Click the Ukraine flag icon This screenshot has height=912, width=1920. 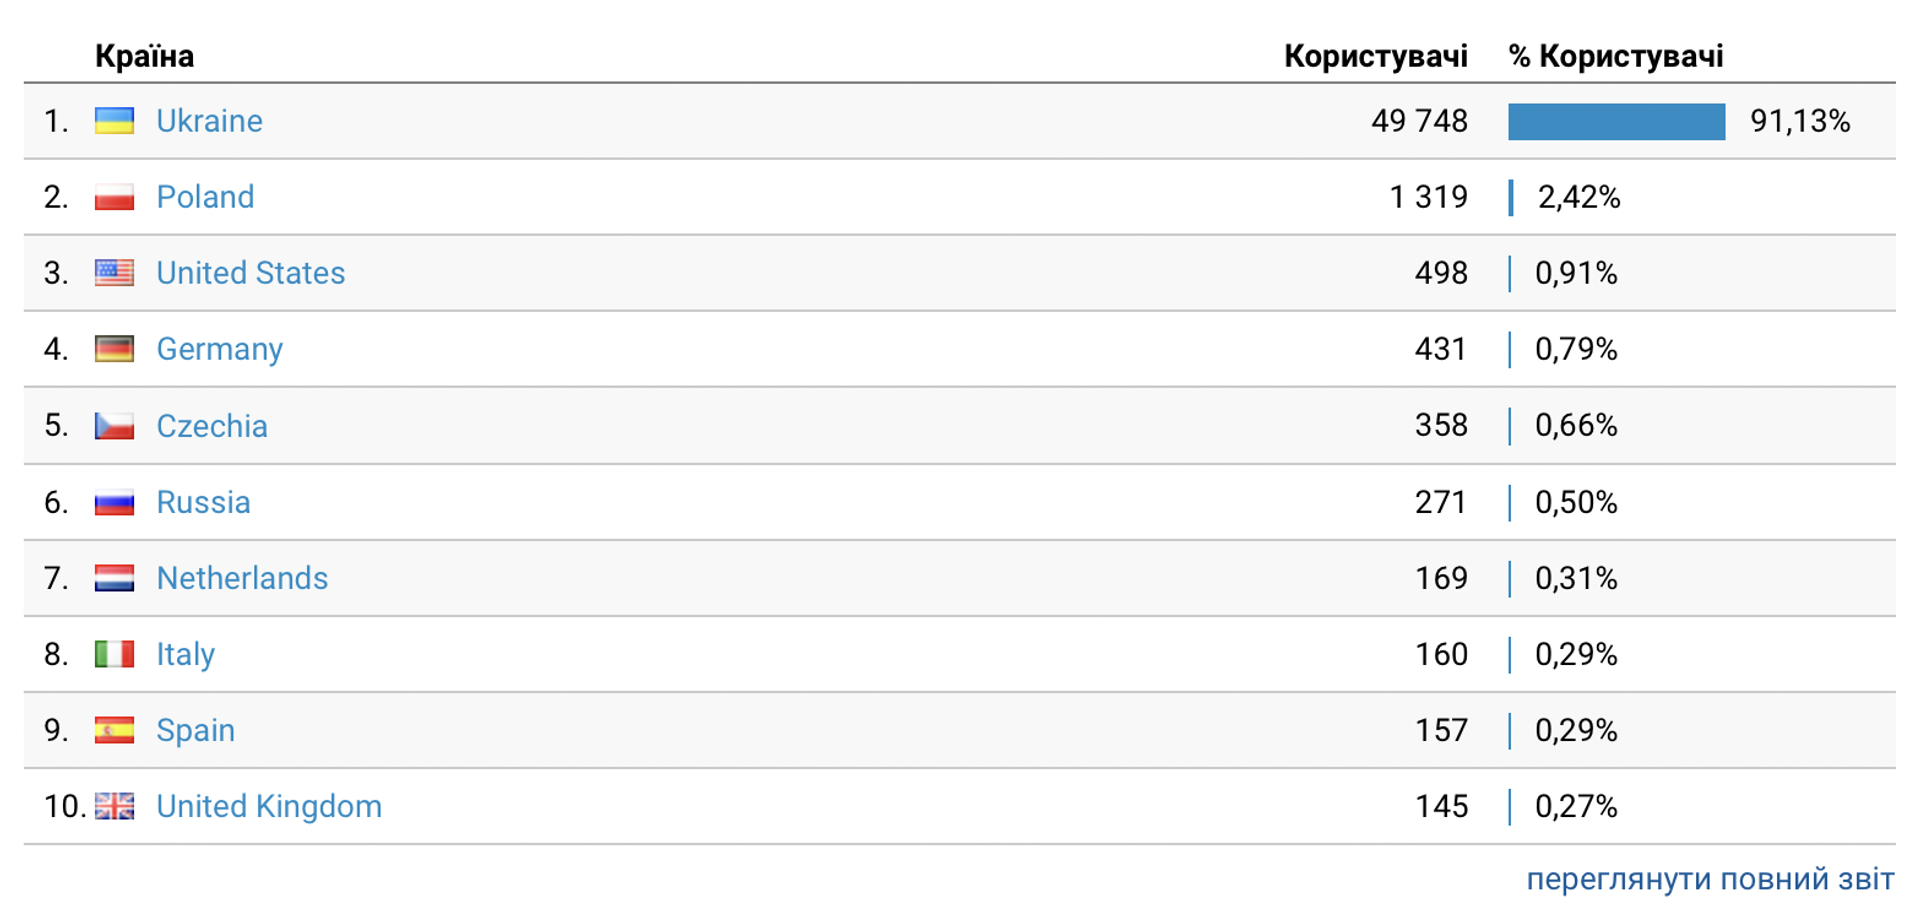coord(114,121)
